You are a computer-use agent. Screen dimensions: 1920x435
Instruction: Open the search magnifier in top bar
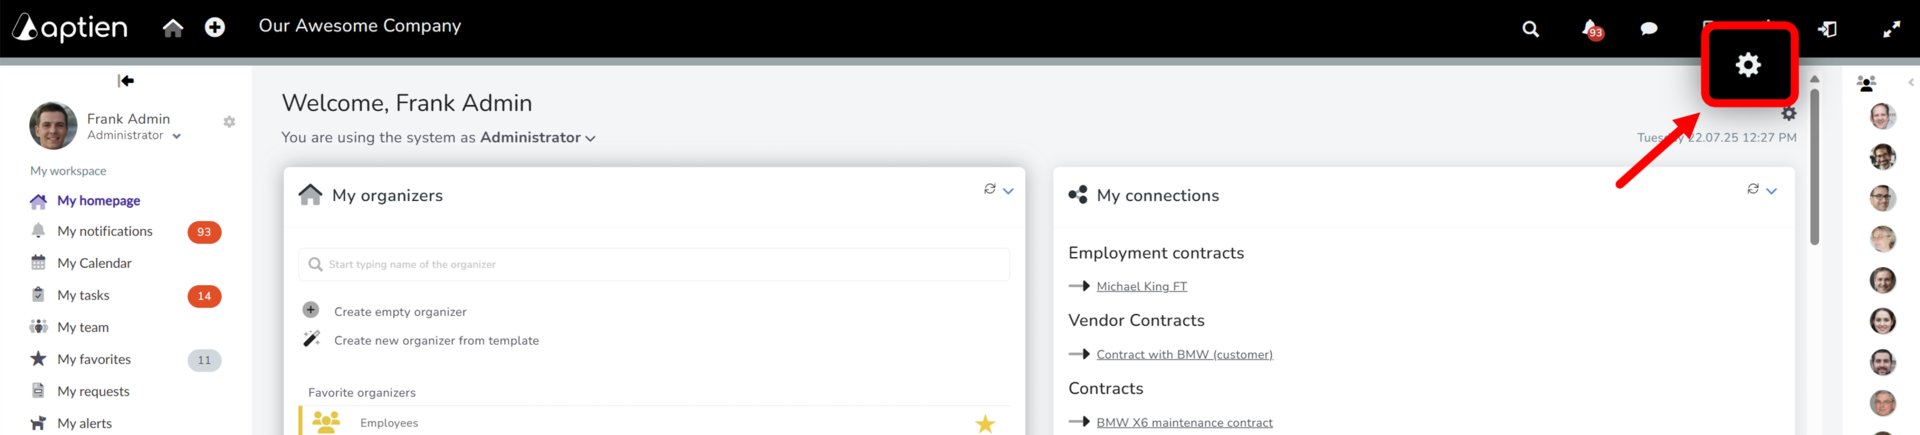1530,29
